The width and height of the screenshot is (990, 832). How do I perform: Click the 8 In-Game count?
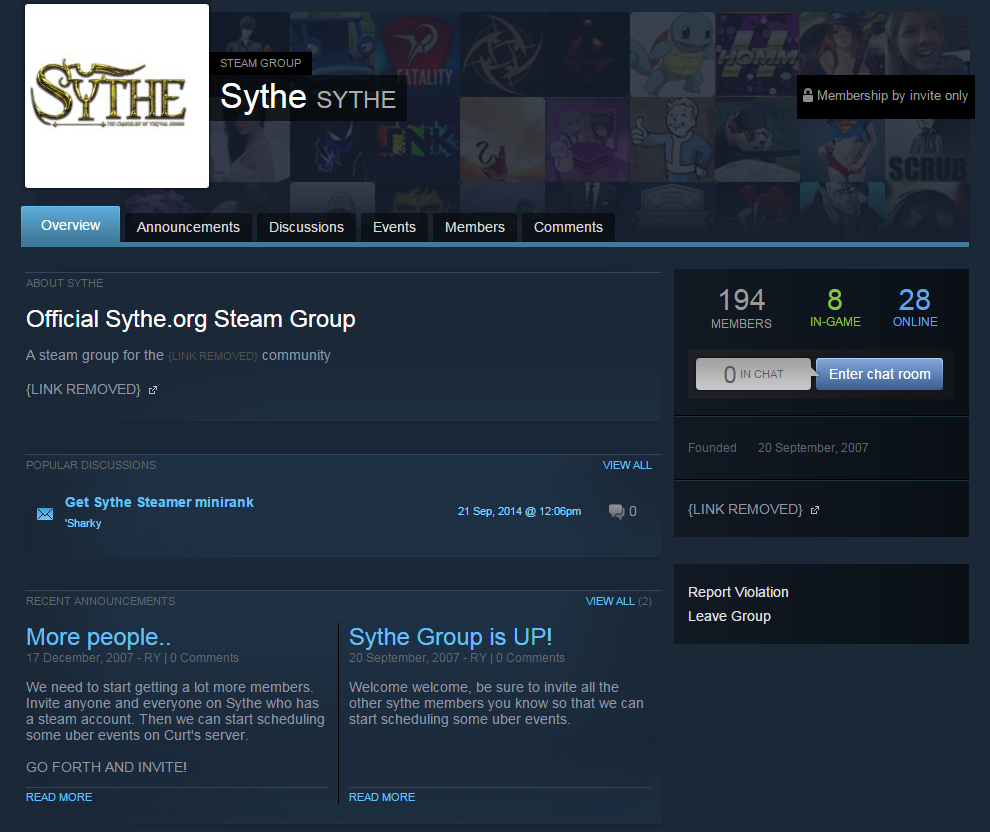tap(835, 307)
